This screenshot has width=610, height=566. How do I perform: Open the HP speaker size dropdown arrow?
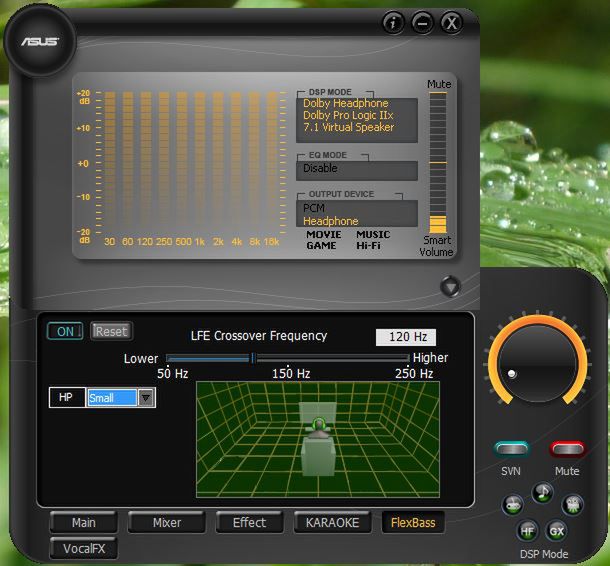(146, 398)
